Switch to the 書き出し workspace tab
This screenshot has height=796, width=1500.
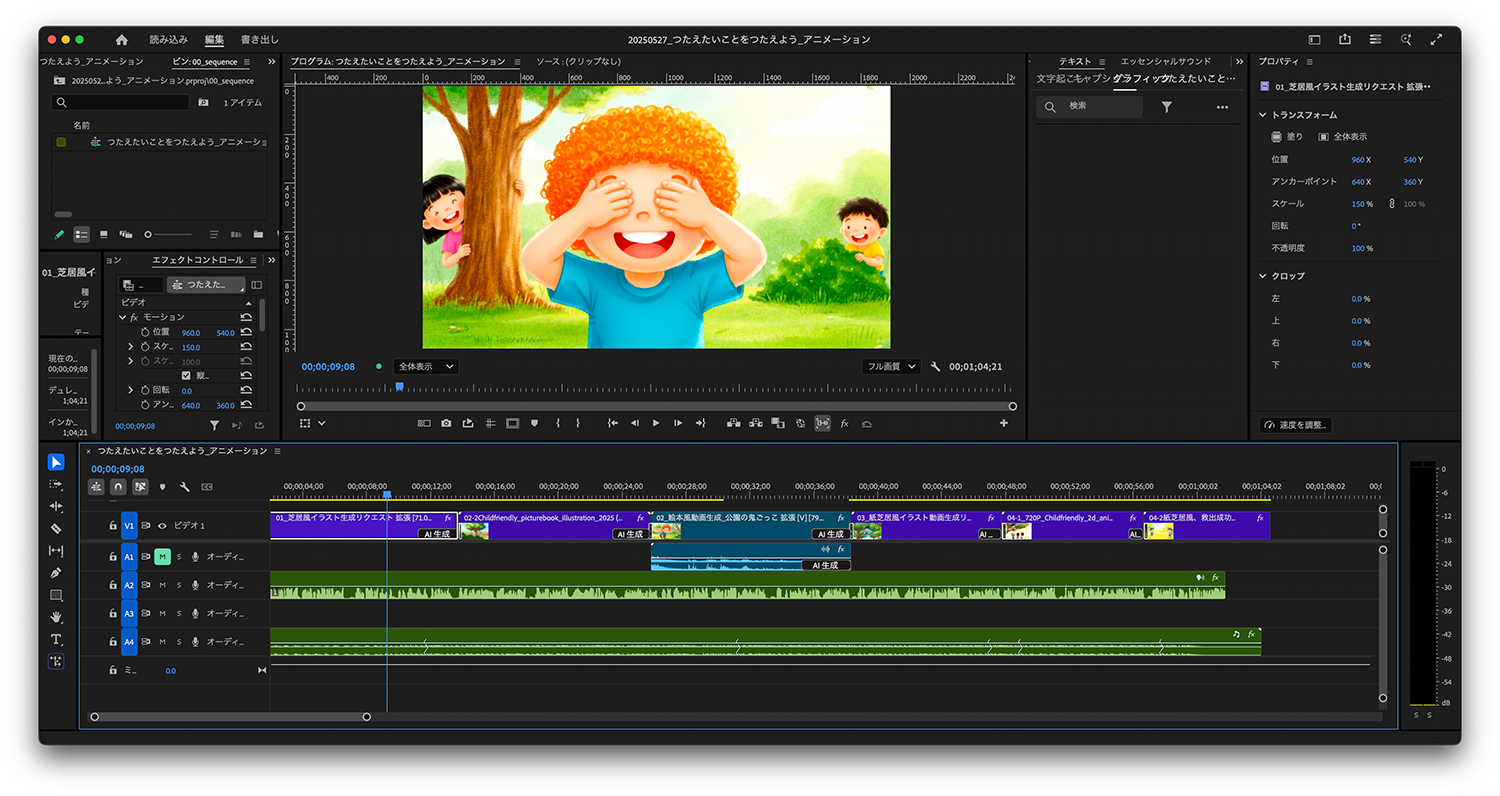tap(260, 40)
